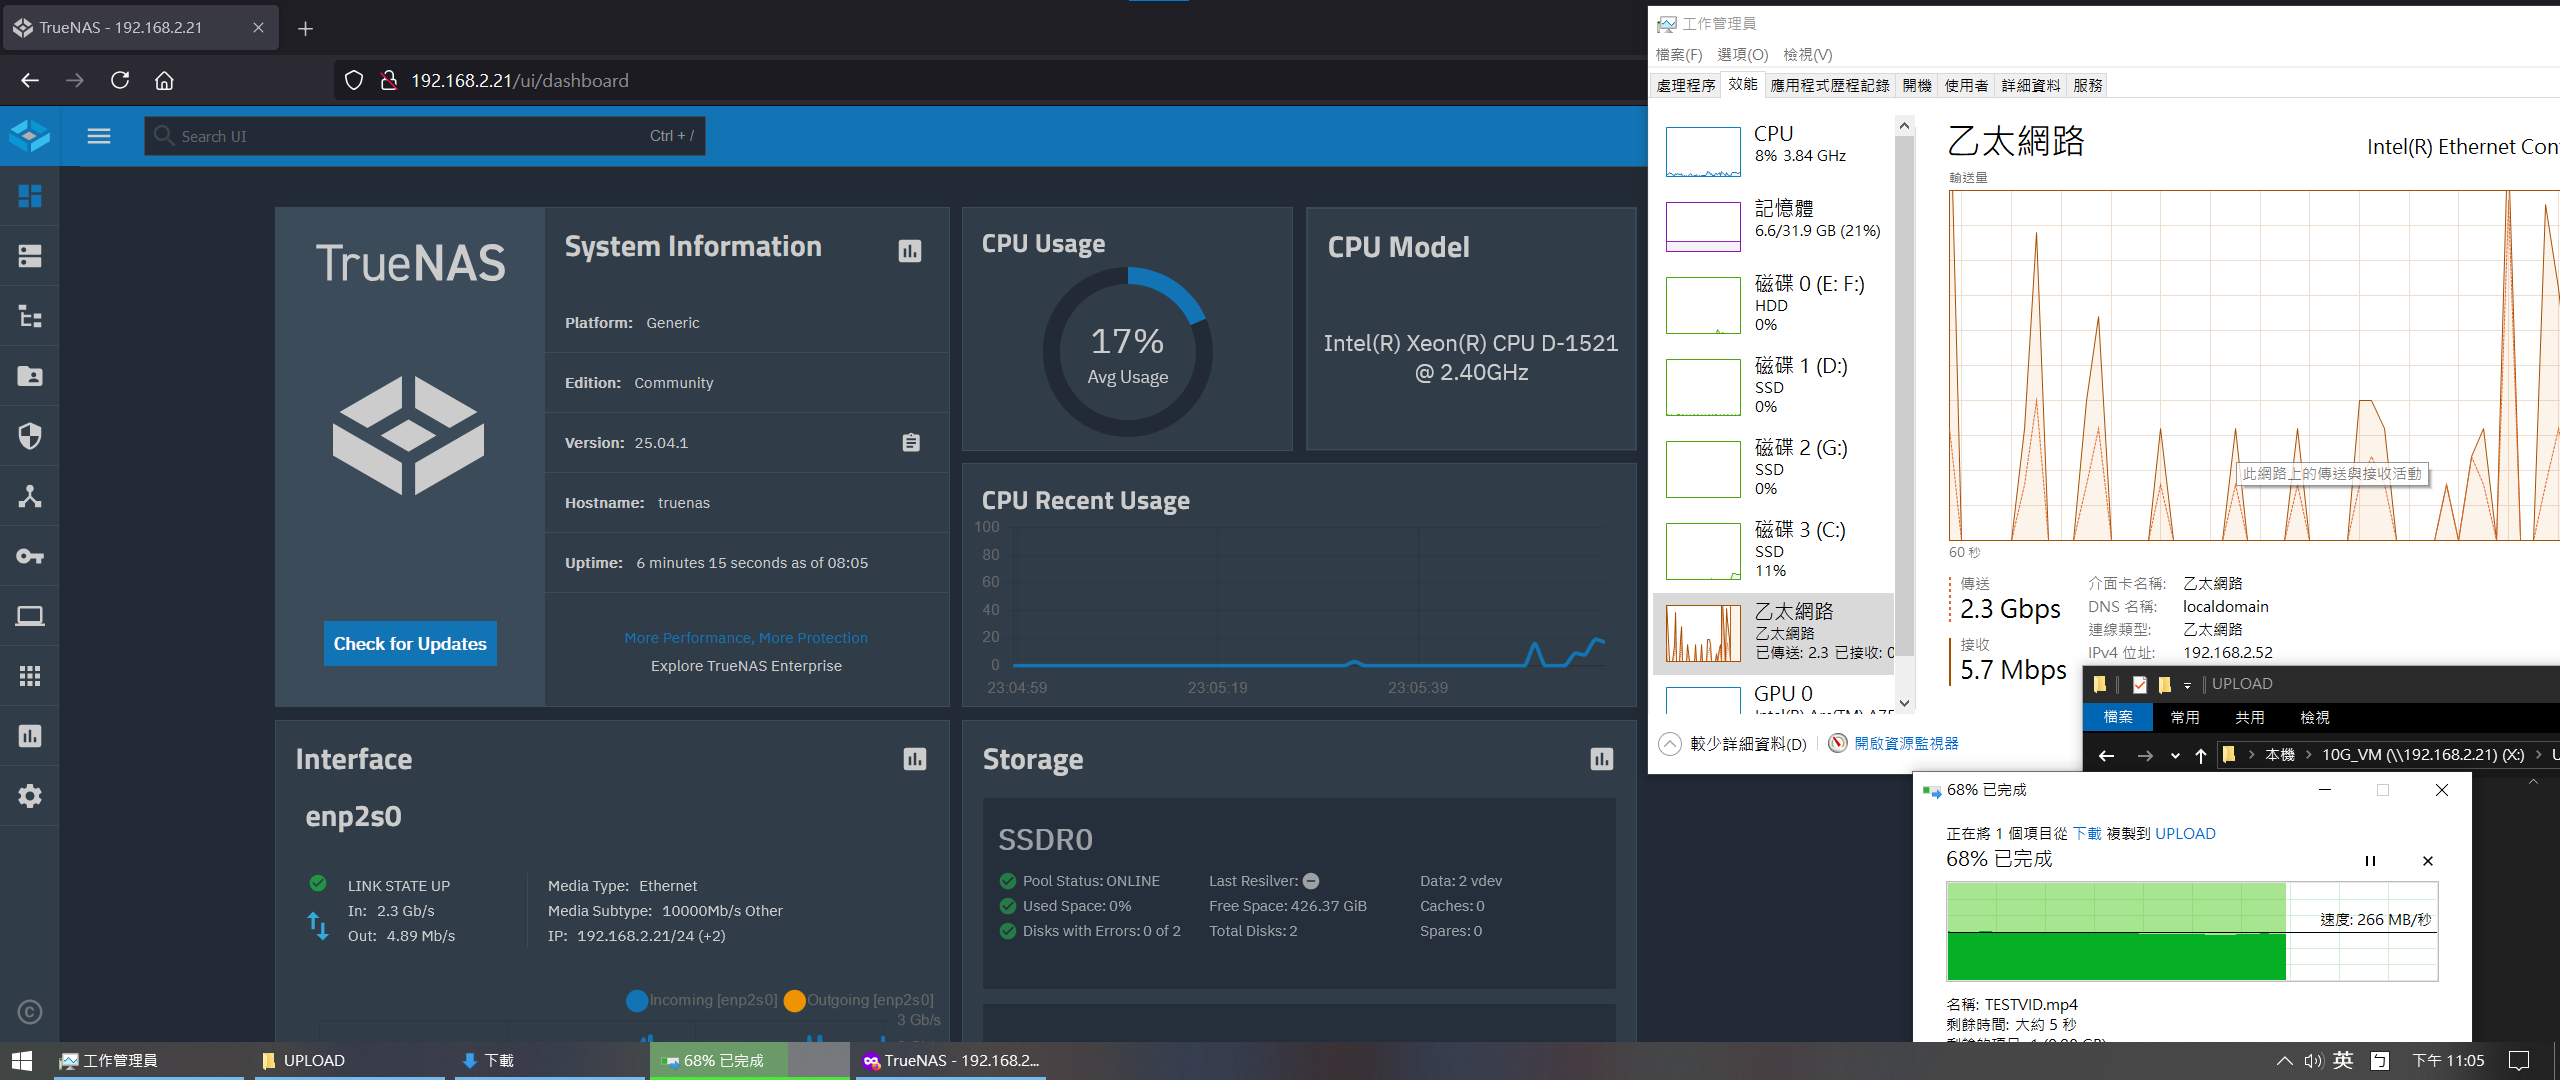Open Interface widget reports icon

coord(915,759)
